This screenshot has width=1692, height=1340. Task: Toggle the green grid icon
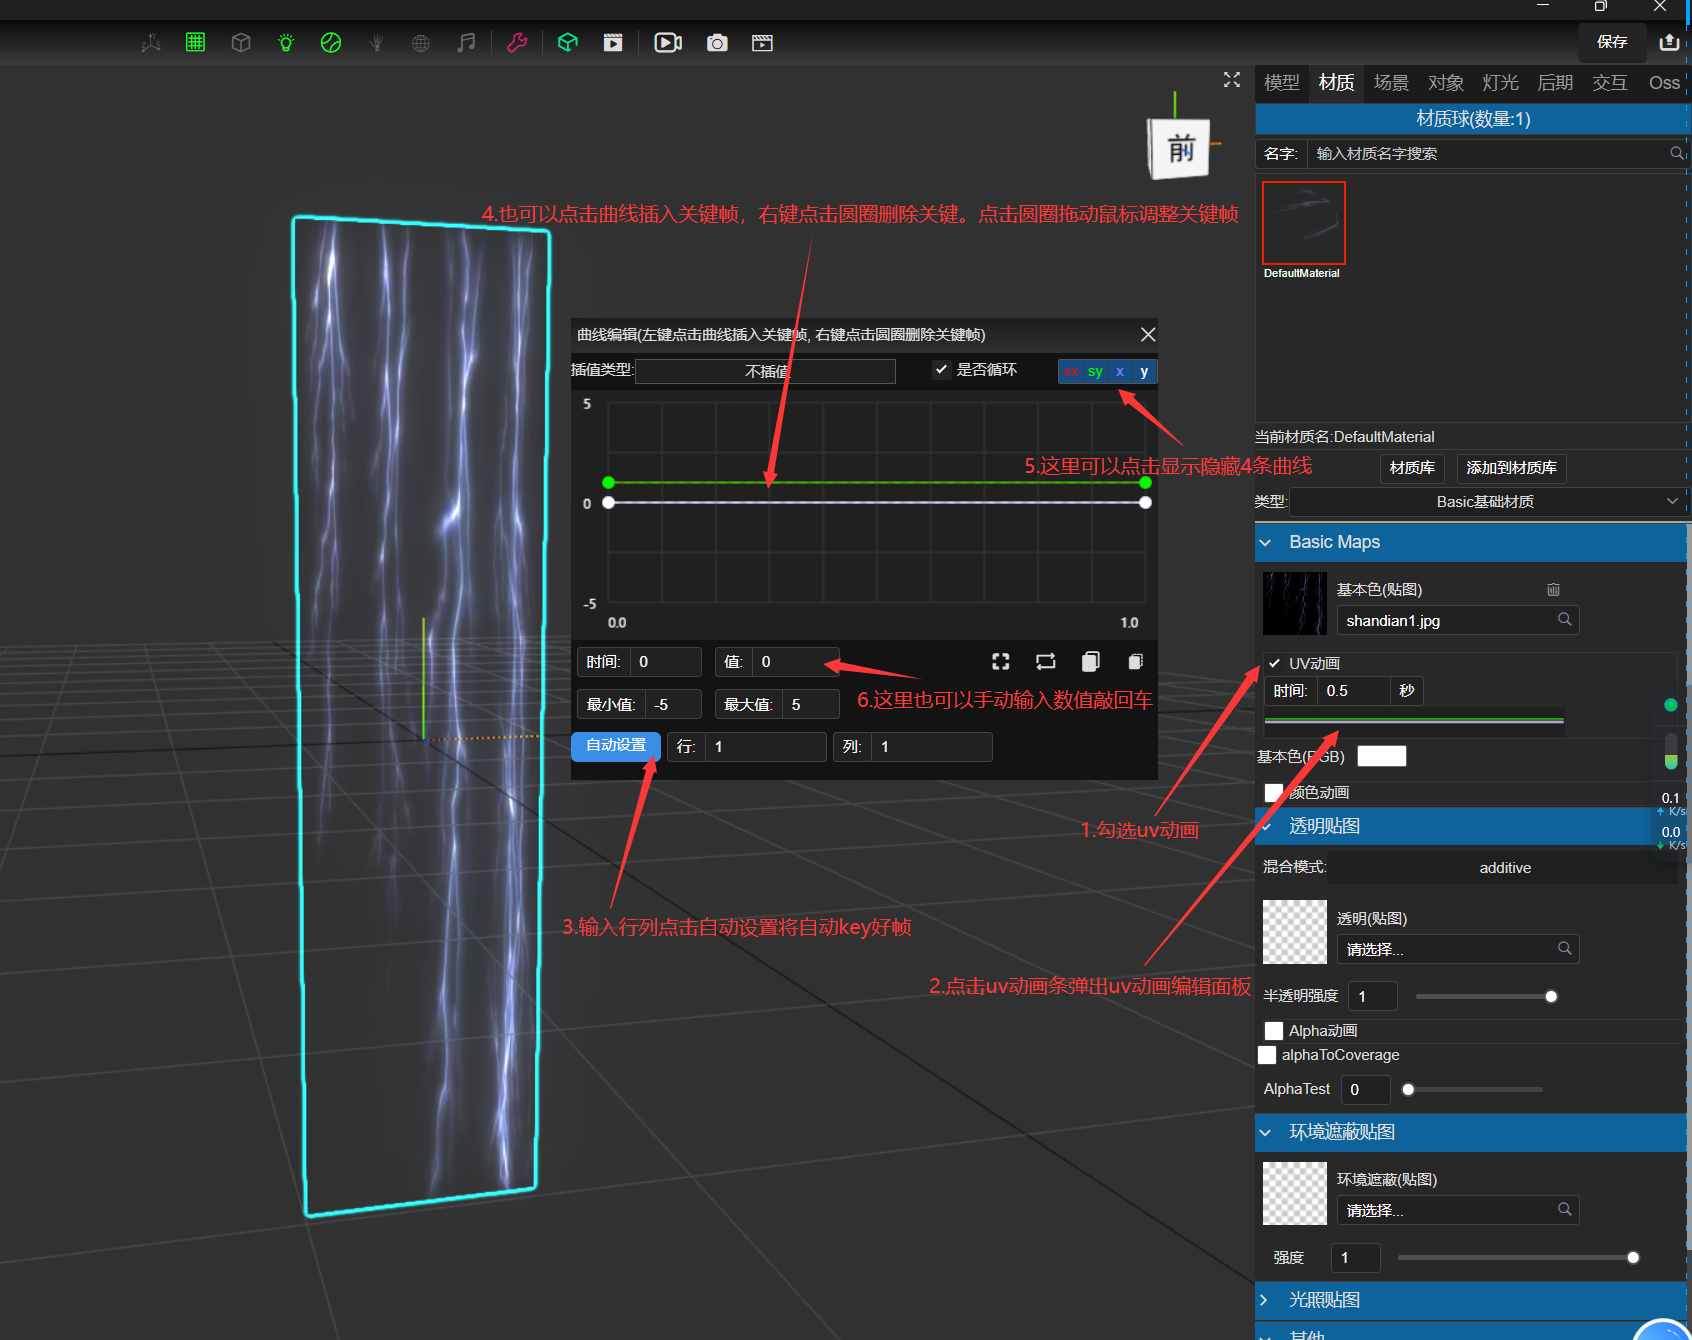point(195,42)
